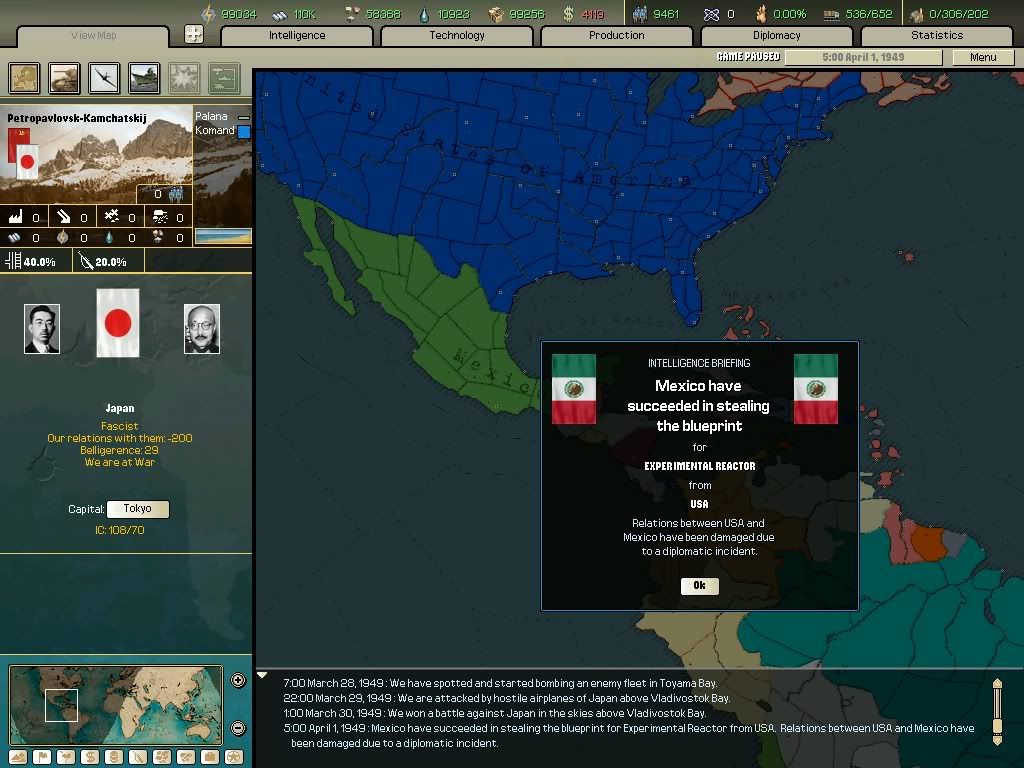Screen dimensions: 1024x768
Task: Switch to terrain map mode icon
Action: (x=16, y=757)
